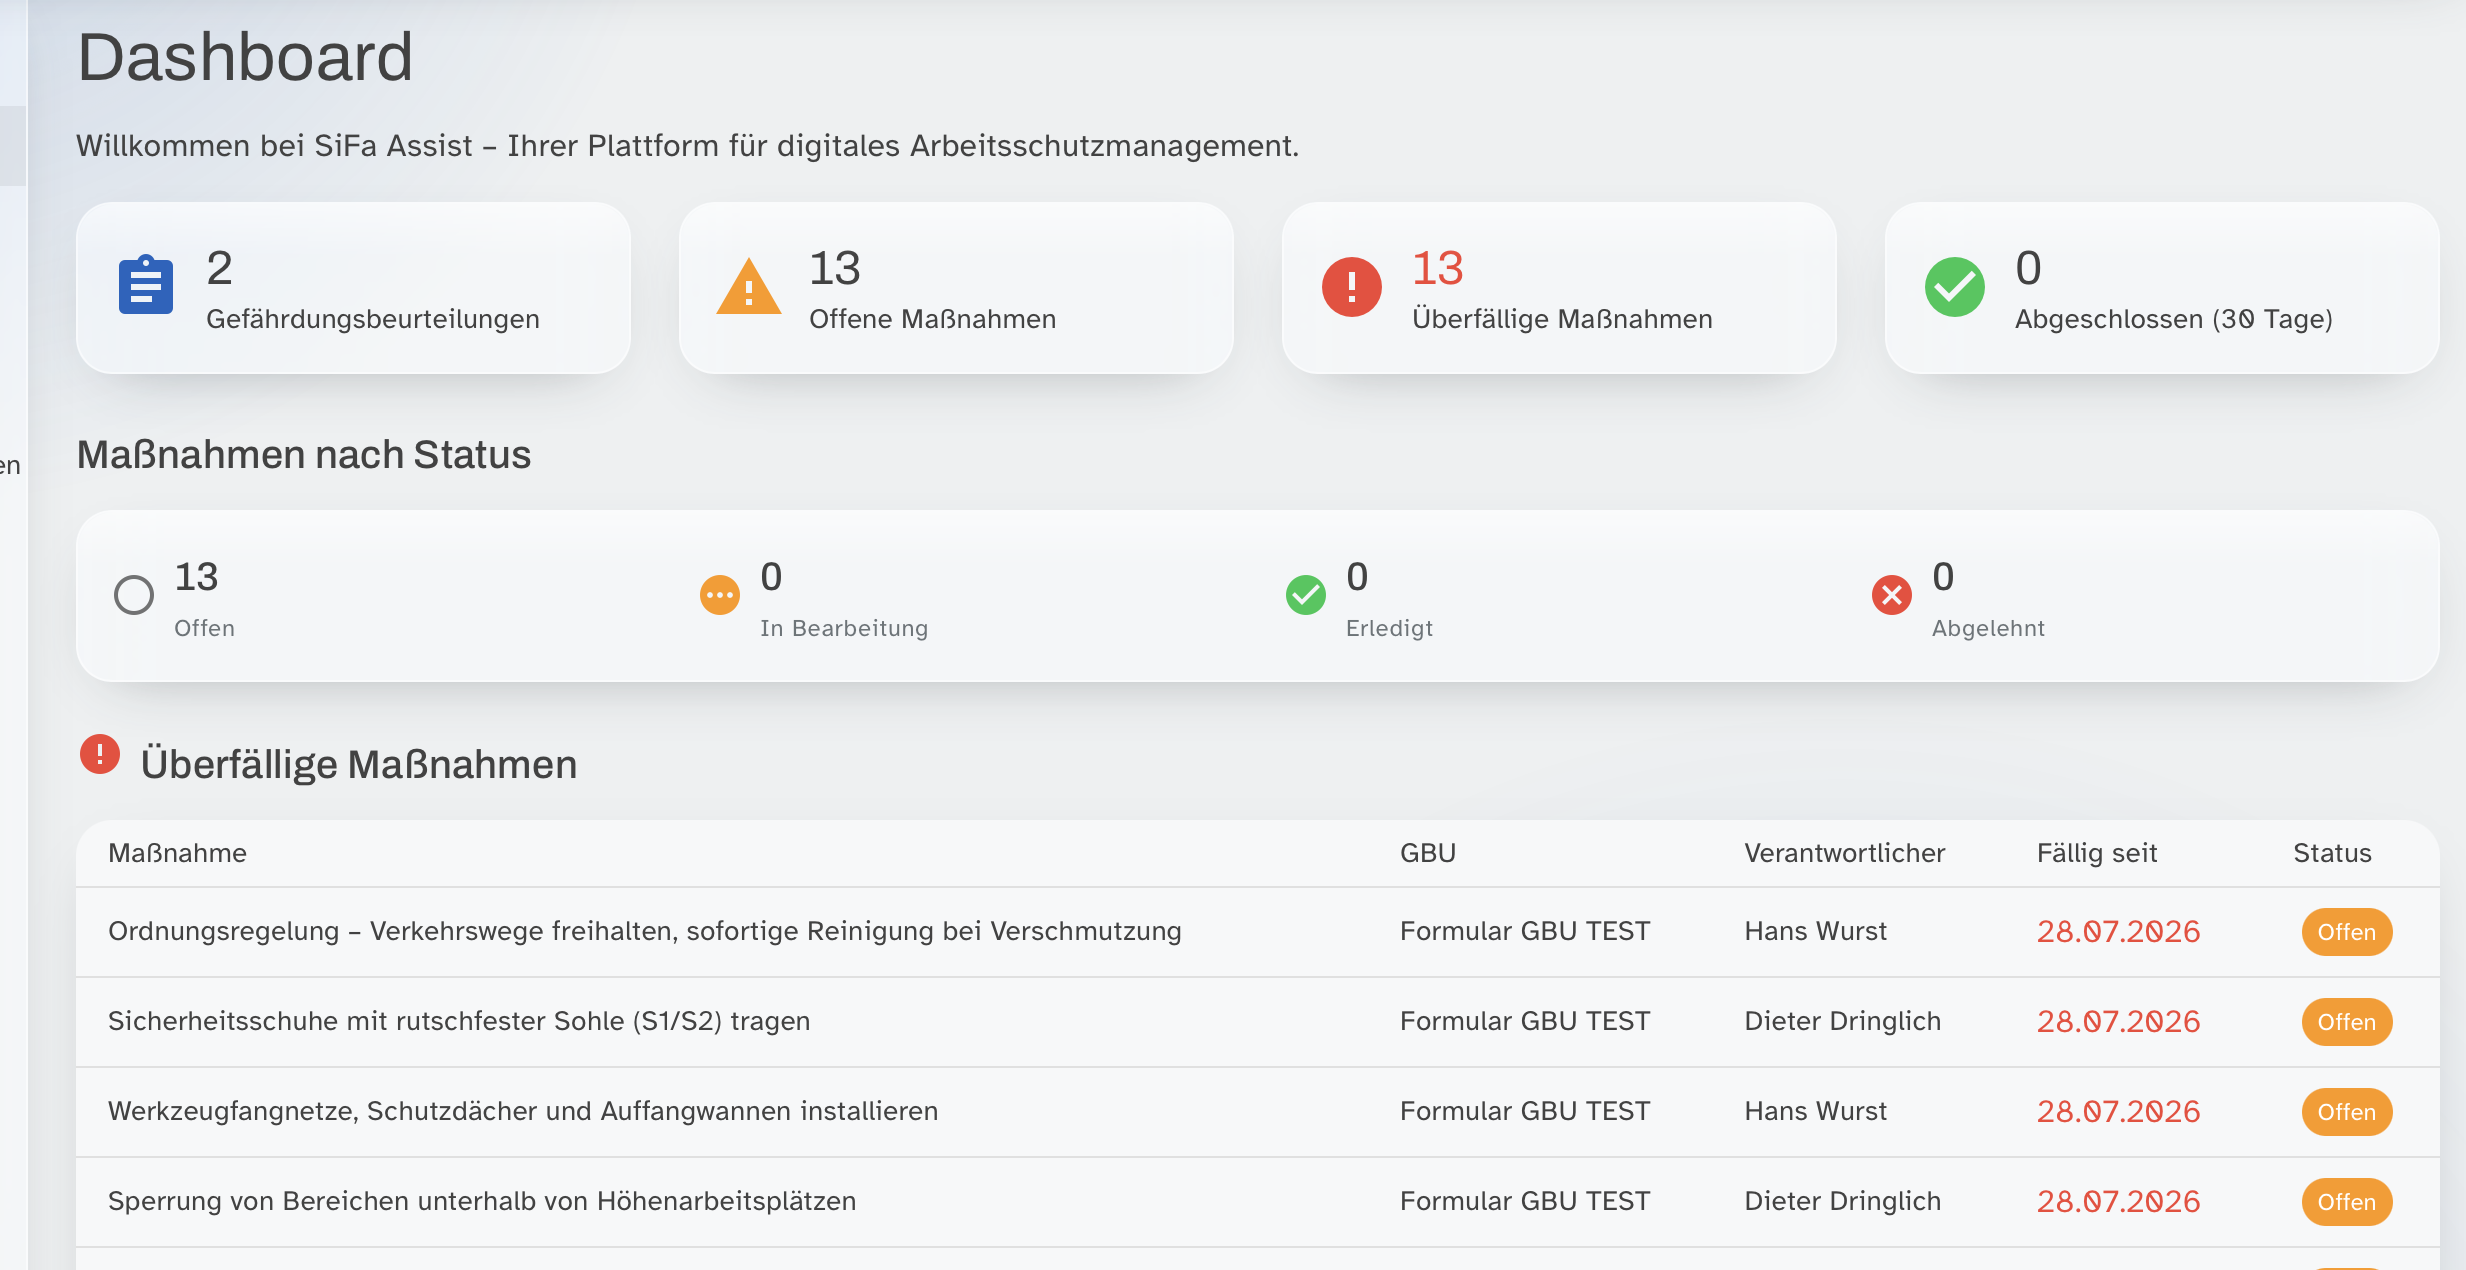This screenshot has height=1270, width=2466.
Task: Click red alert icon beside Überfällige Maßnahmen heading
Action: coord(100,754)
